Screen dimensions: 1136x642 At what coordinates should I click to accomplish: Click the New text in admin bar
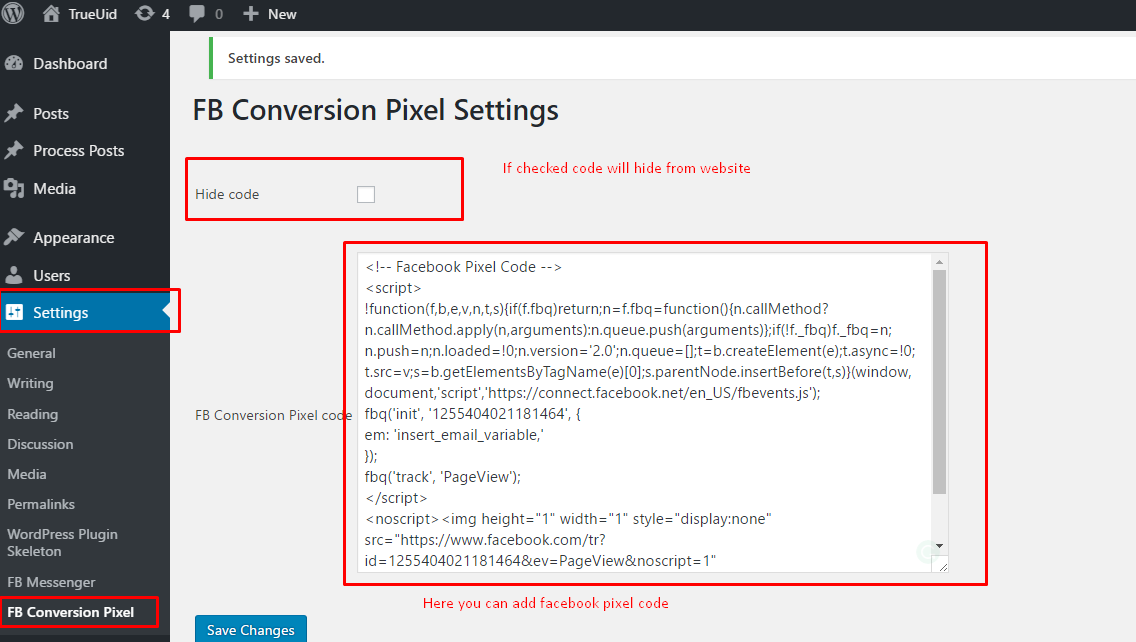pyautogui.click(x=282, y=14)
